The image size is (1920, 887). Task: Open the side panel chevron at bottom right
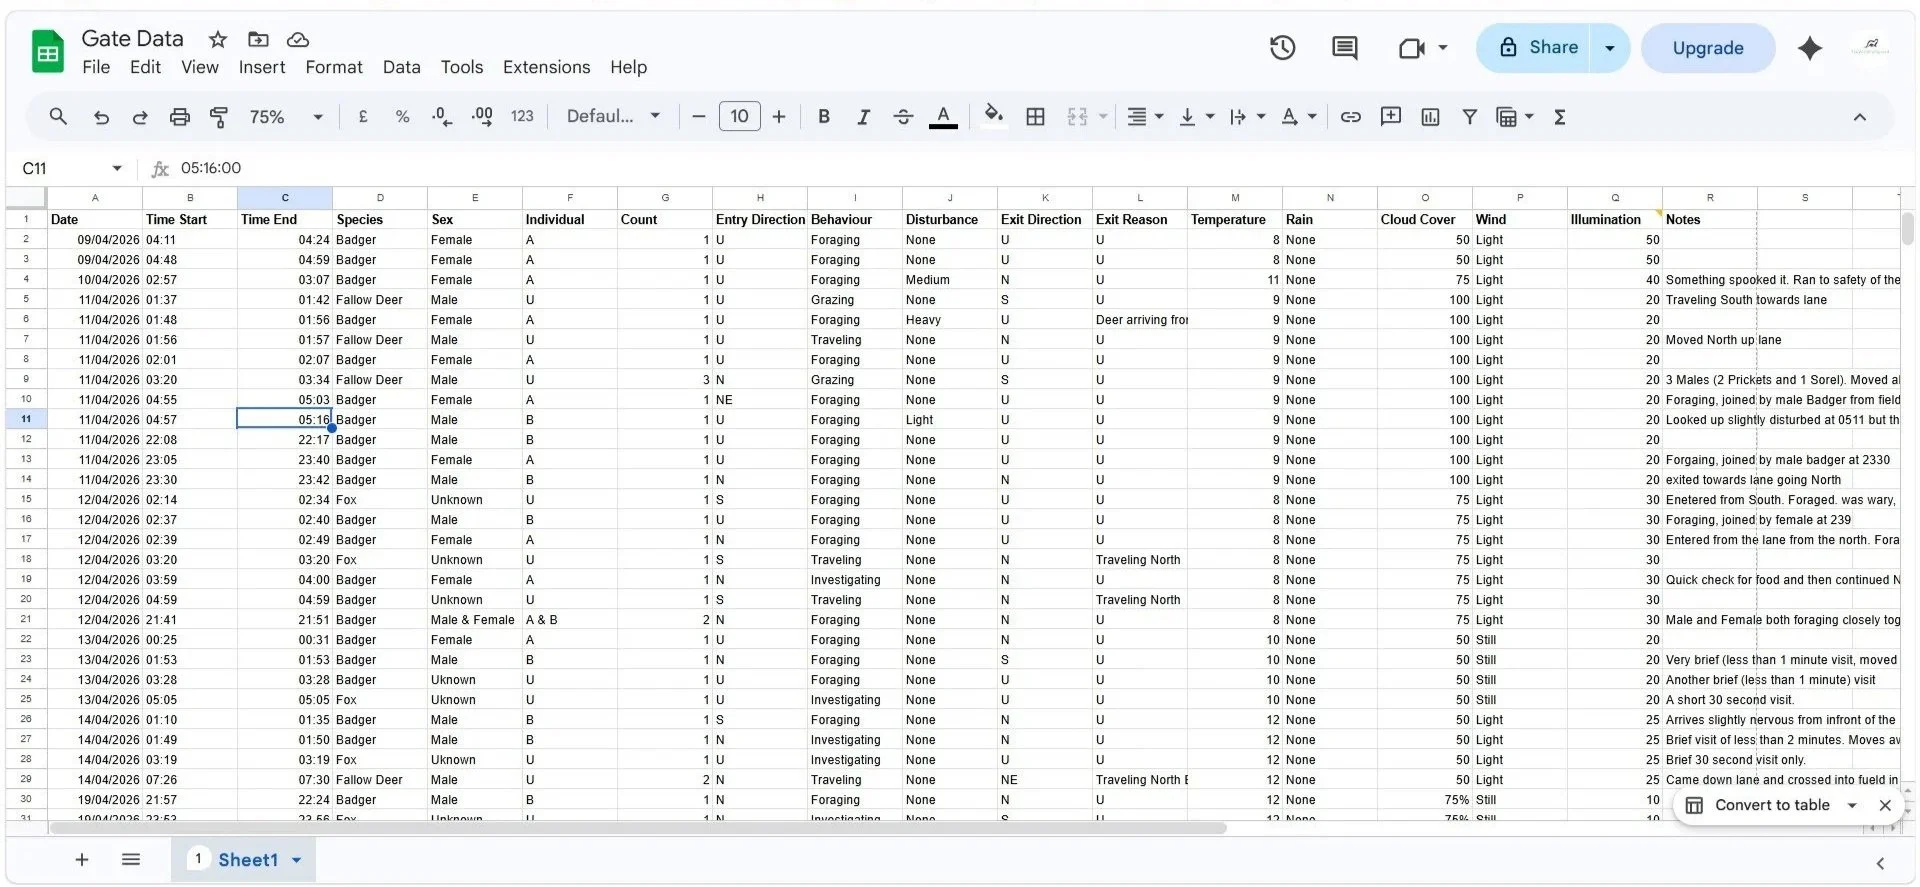1880,863
